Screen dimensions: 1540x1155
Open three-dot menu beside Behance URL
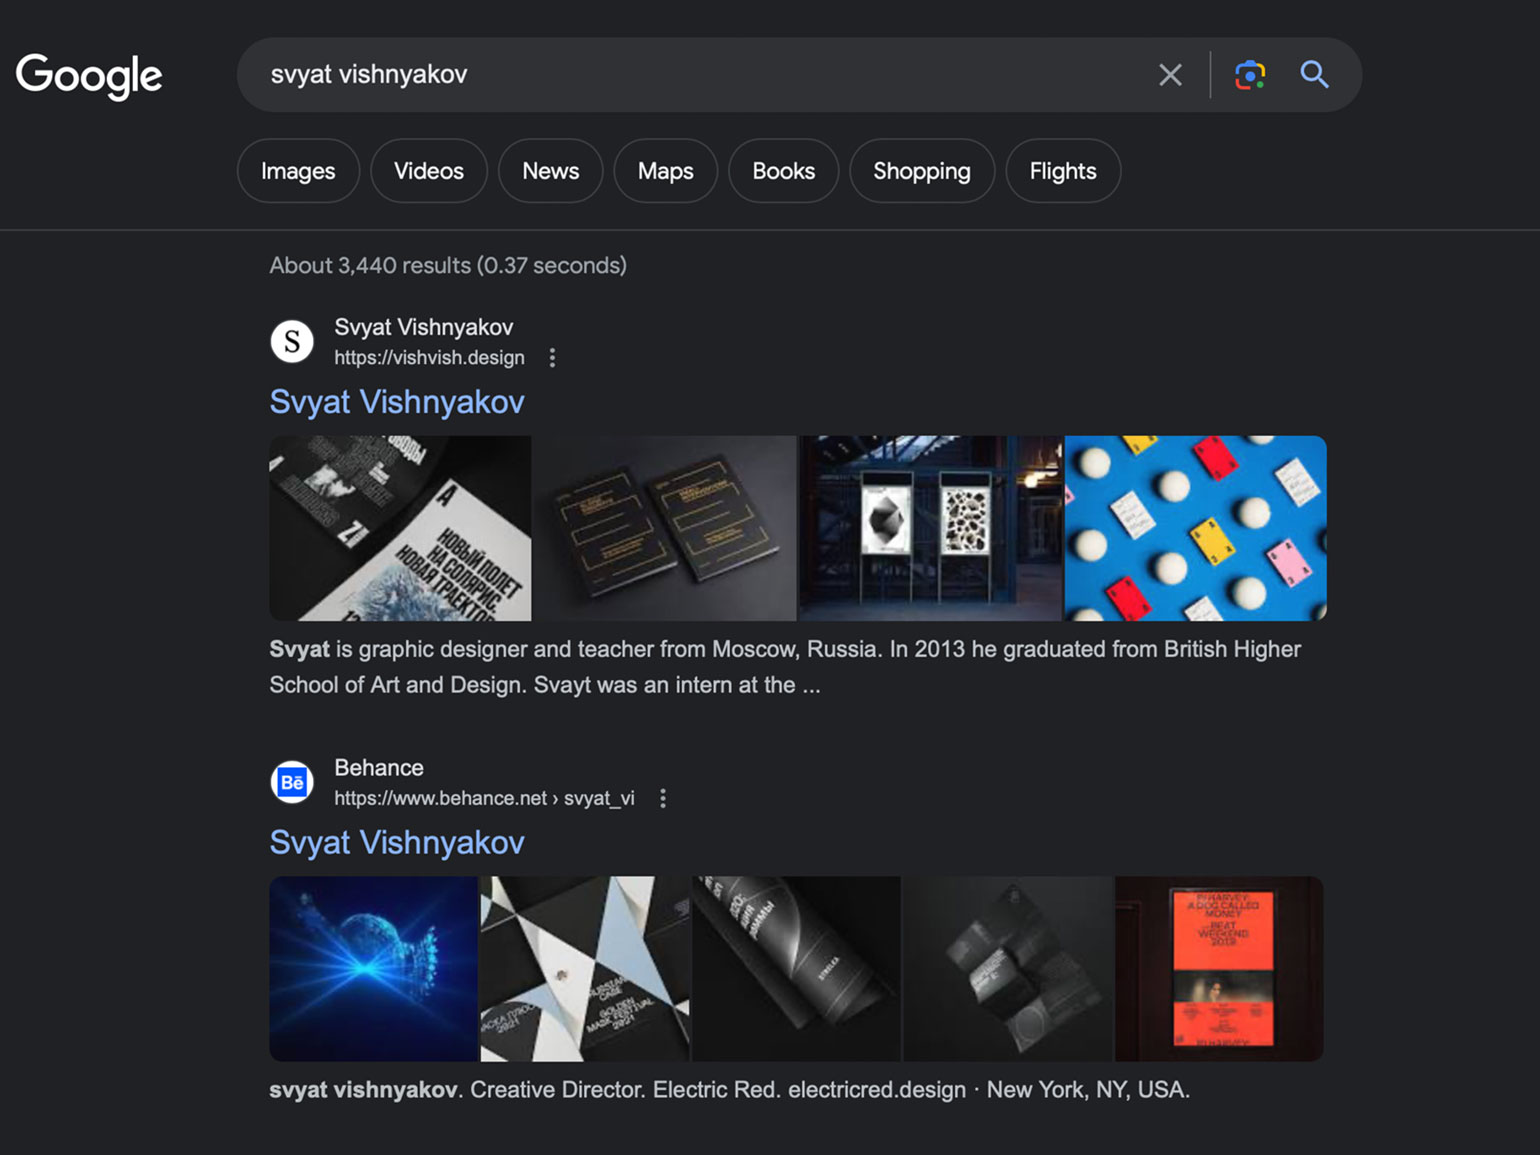[x=662, y=798]
